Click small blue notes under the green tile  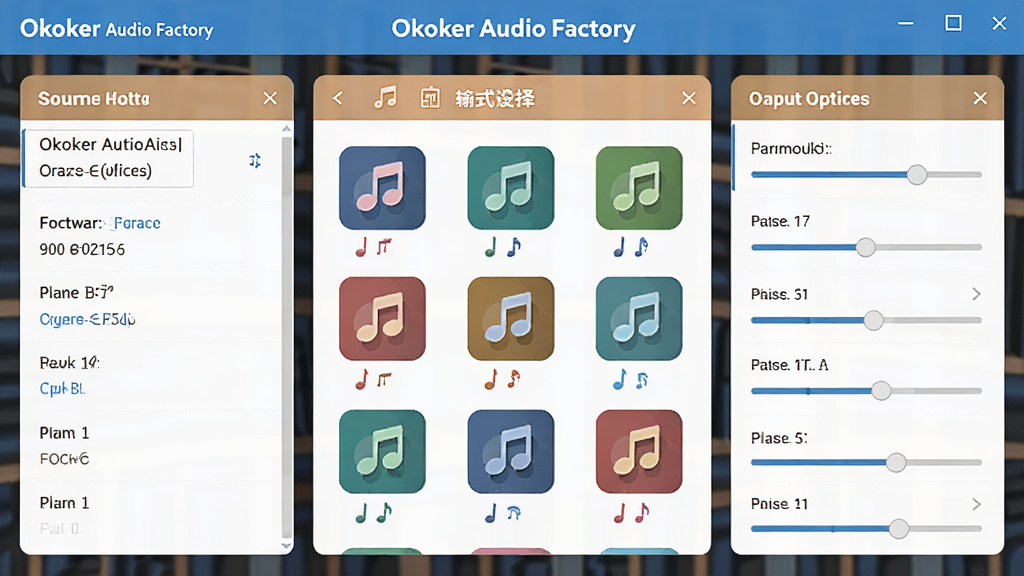click(x=630, y=247)
